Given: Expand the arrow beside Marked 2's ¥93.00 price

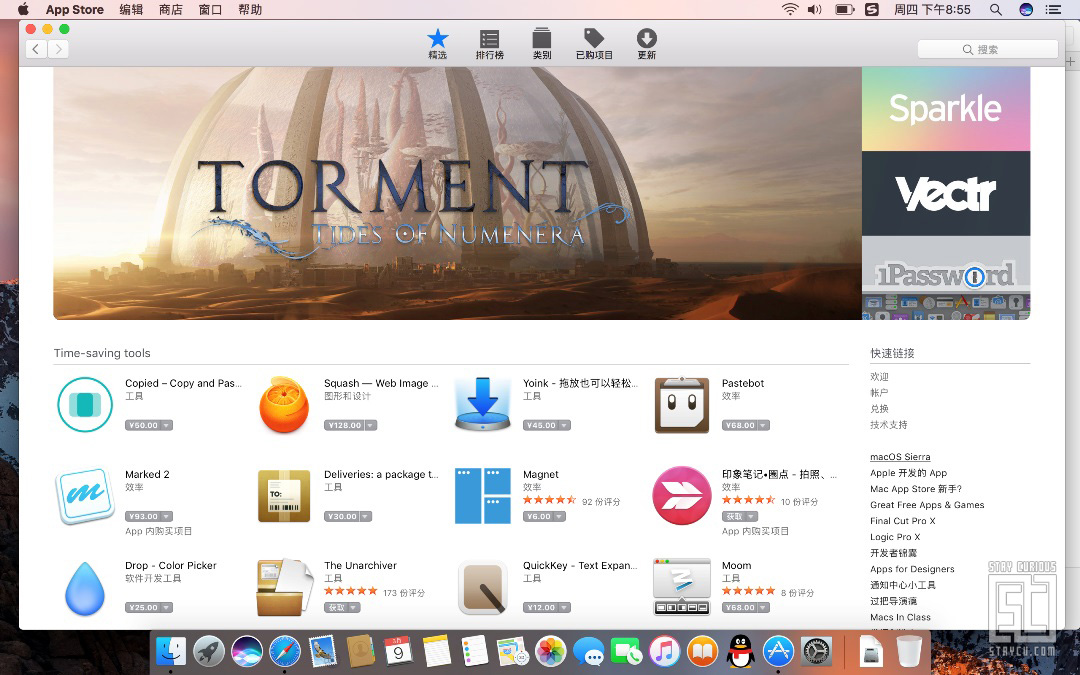Looking at the screenshot, I should click(x=166, y=517).
